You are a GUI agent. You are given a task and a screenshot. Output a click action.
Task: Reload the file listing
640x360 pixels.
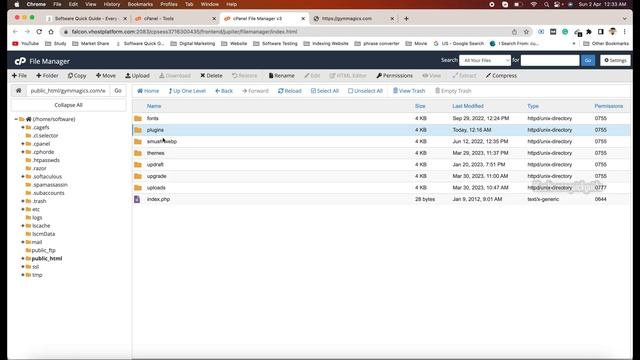(x=290, y=91)
